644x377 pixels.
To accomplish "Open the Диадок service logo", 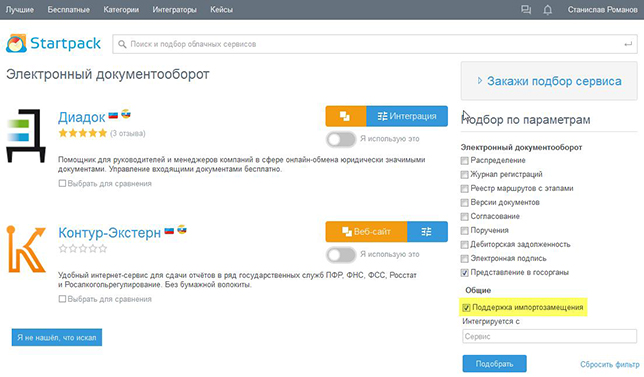I will (x=25, y=136).
